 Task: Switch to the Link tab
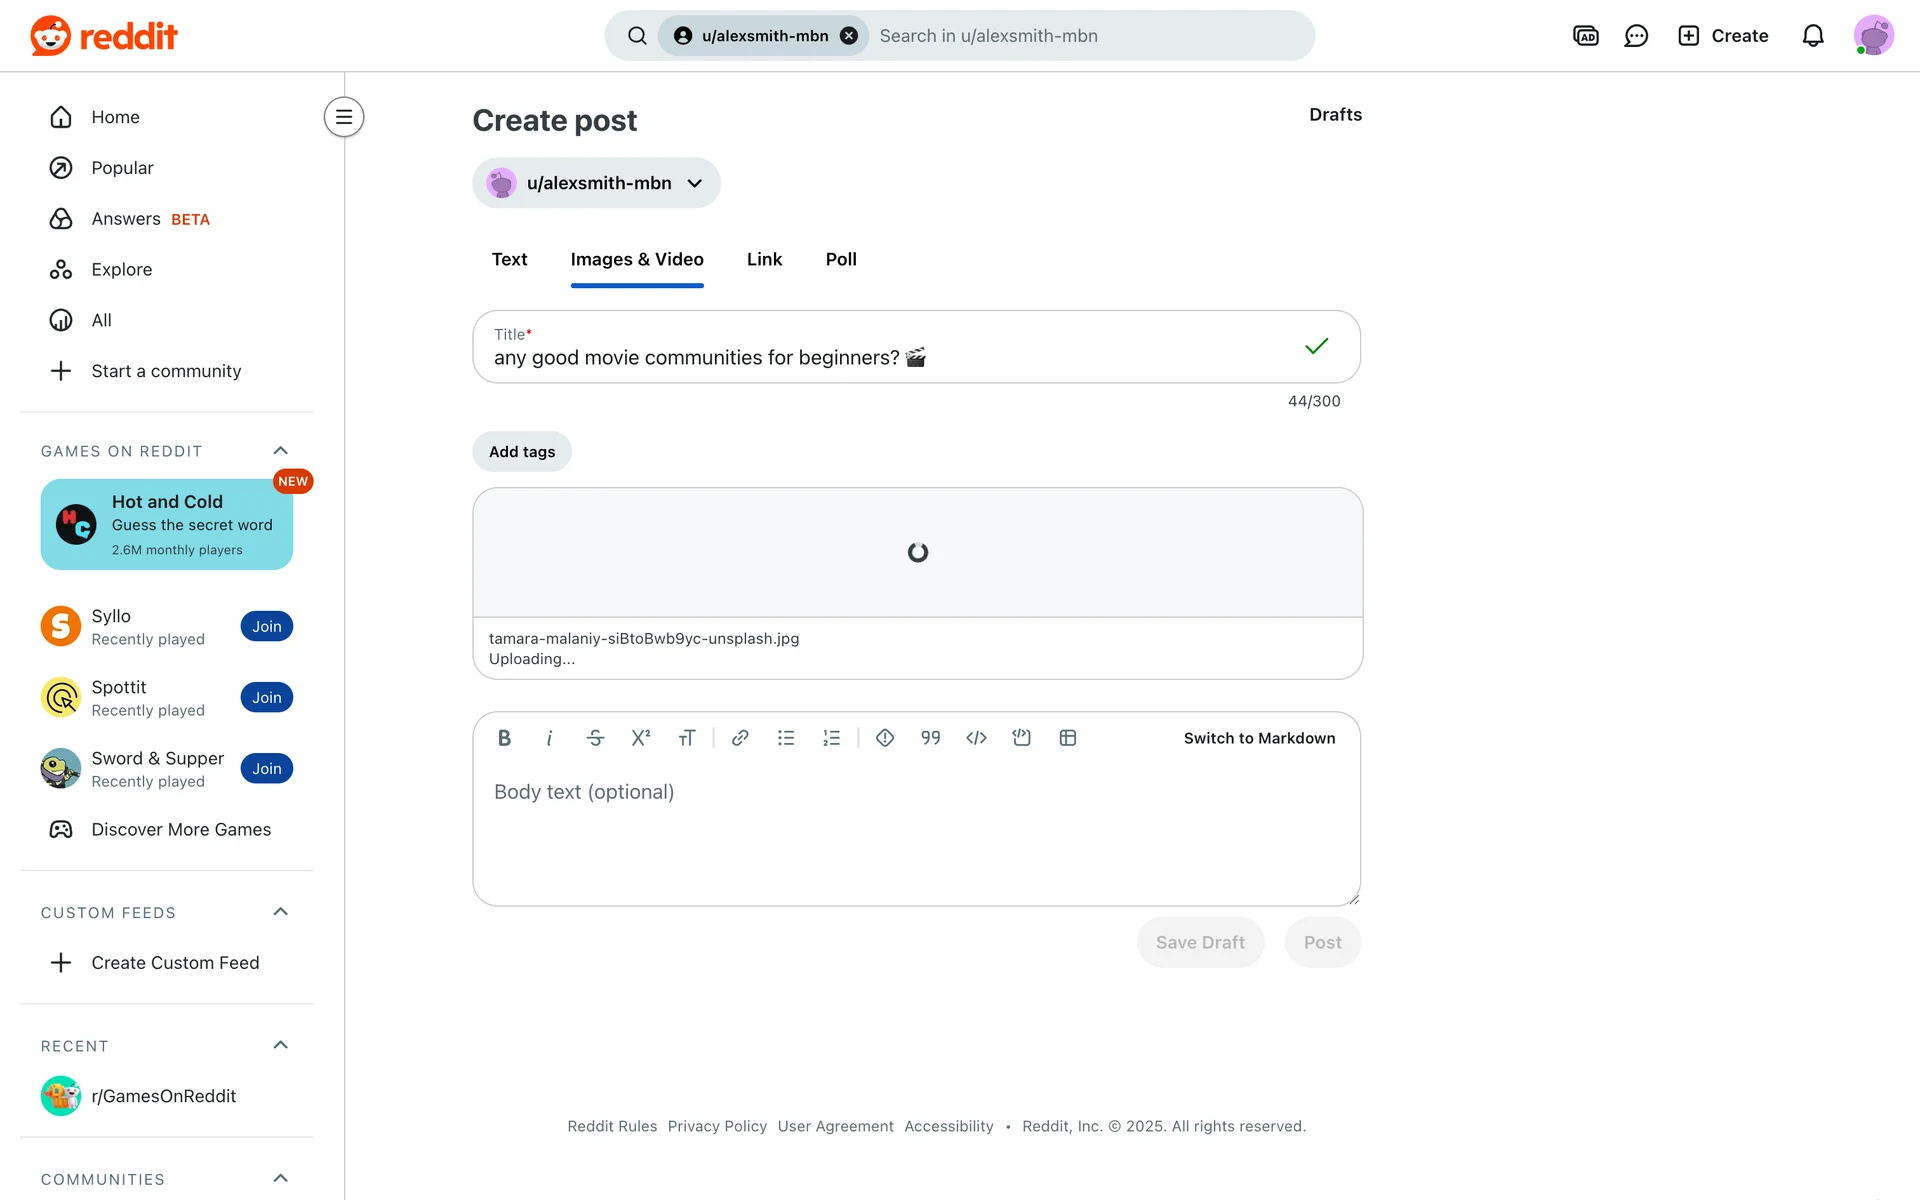pos(764,260)
